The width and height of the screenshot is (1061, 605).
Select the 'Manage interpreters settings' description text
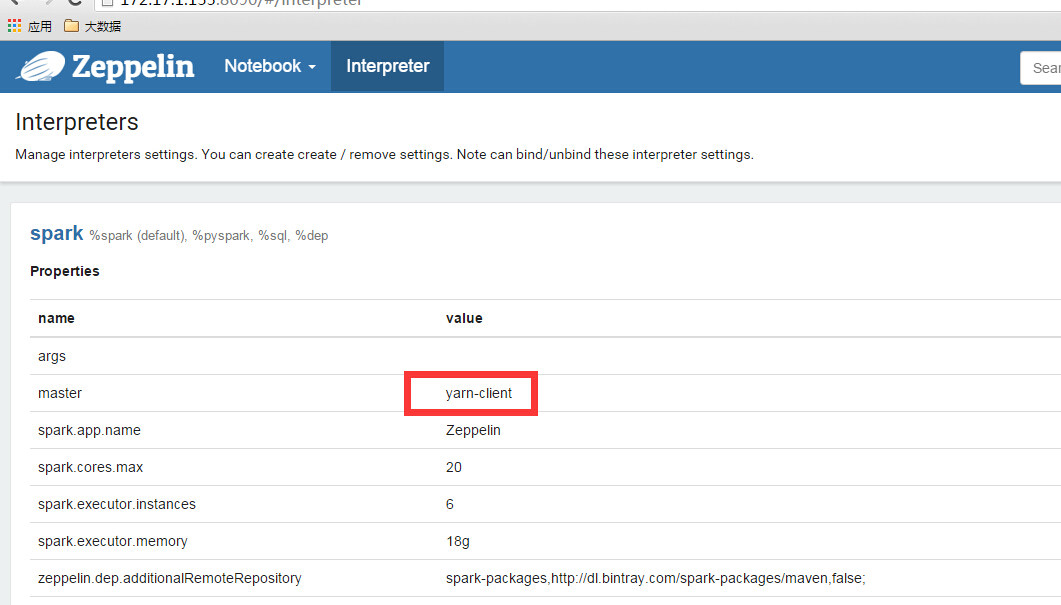point(384,154)
